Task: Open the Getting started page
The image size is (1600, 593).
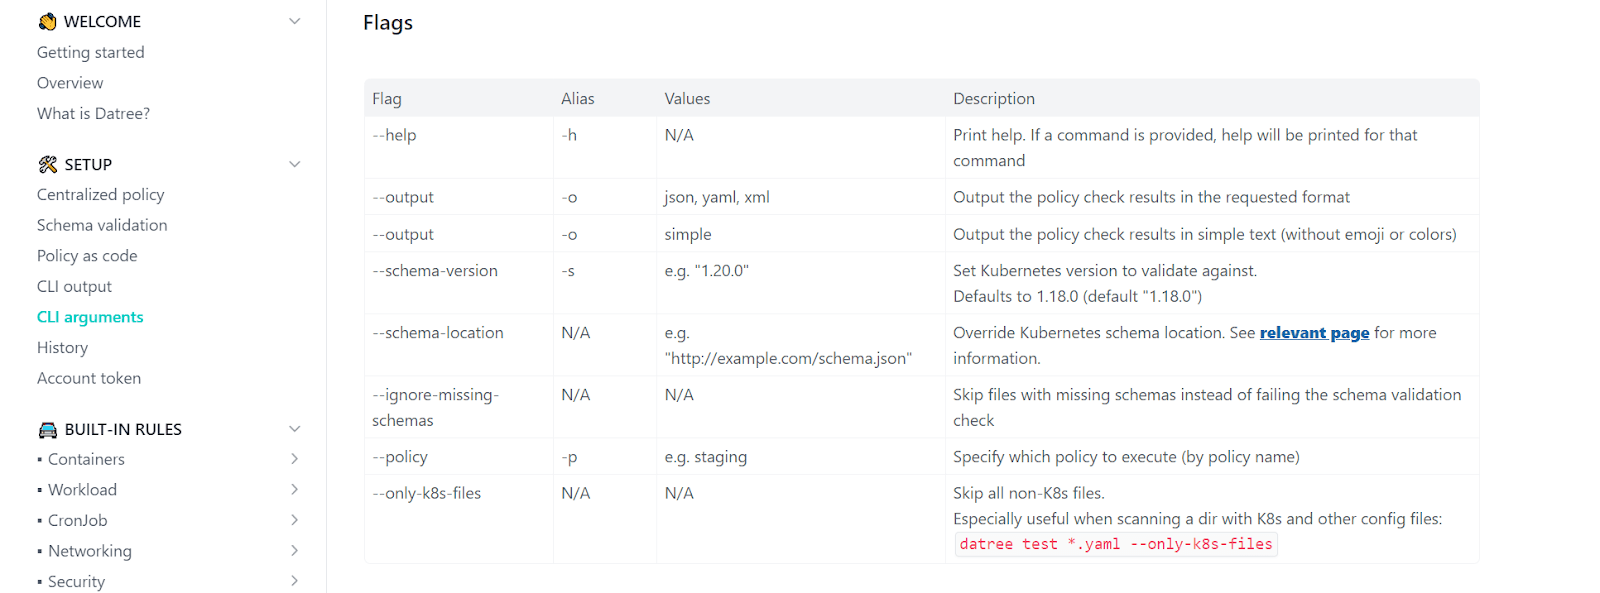Action: point(91,52)
